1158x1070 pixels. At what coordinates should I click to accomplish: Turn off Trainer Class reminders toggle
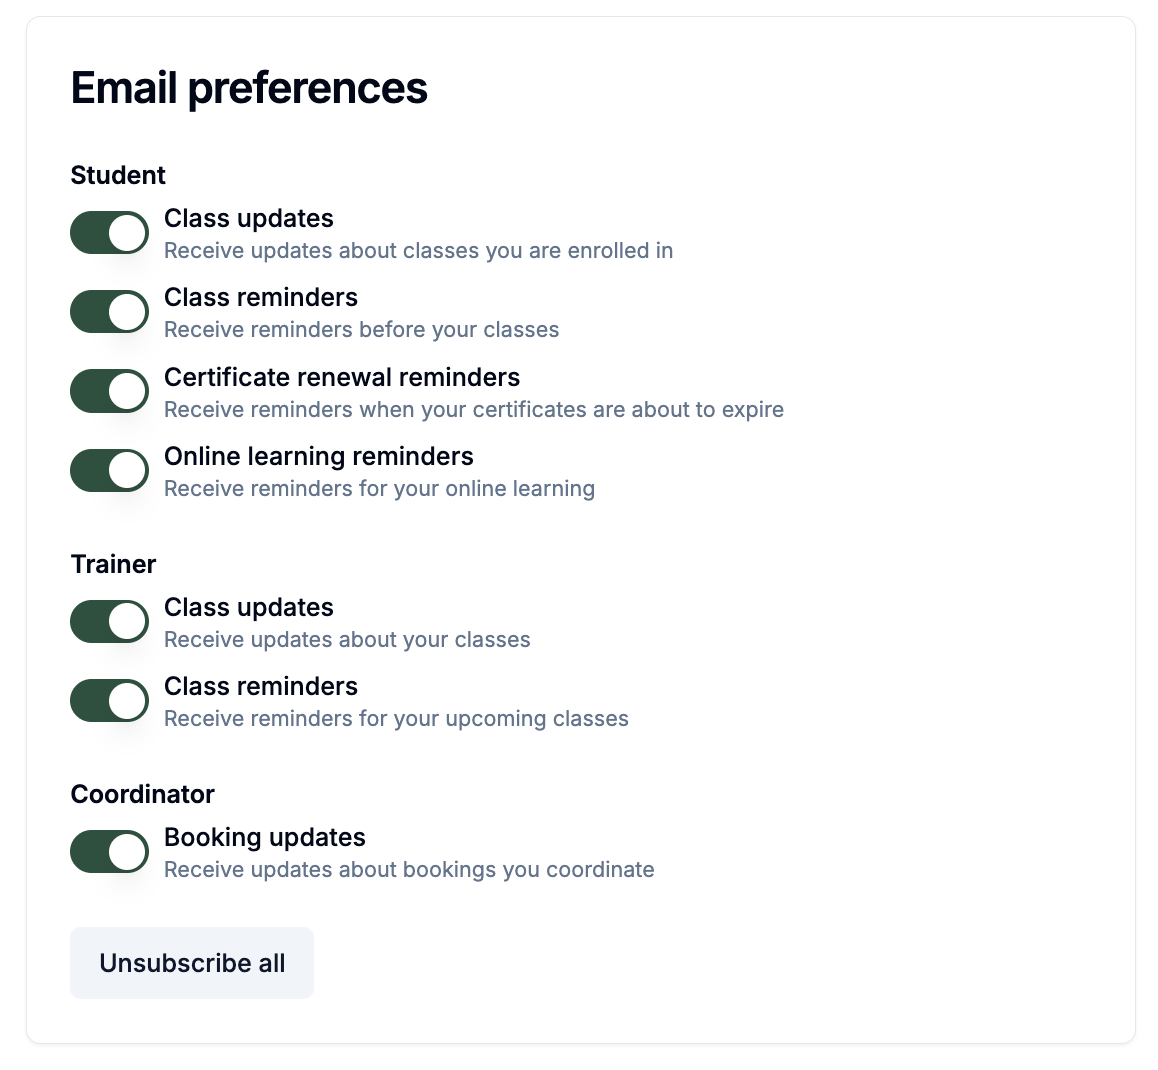pos(109,701)
